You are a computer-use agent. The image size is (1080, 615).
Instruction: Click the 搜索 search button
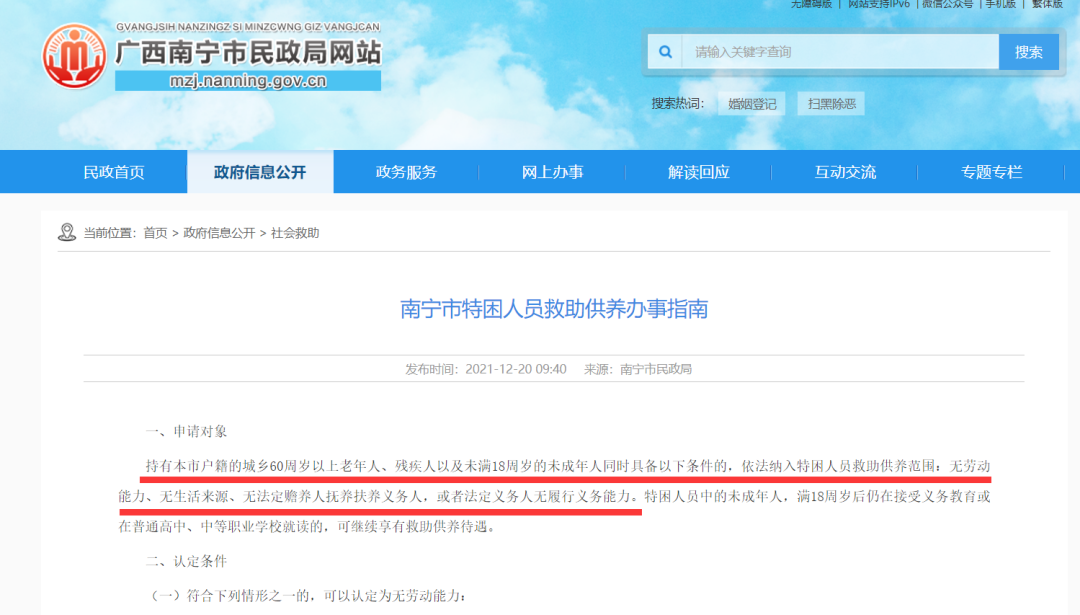[1028, 52]
